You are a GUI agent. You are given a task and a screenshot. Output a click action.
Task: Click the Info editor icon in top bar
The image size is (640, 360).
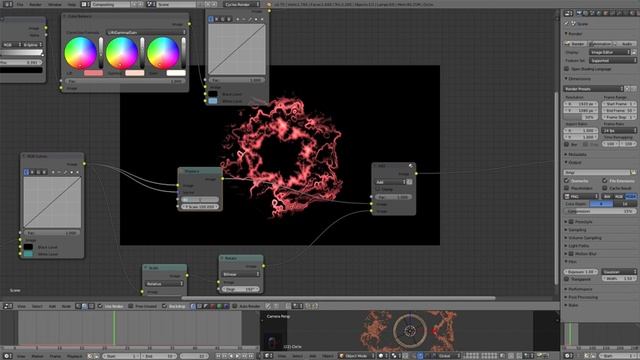[x=7, y=4]
